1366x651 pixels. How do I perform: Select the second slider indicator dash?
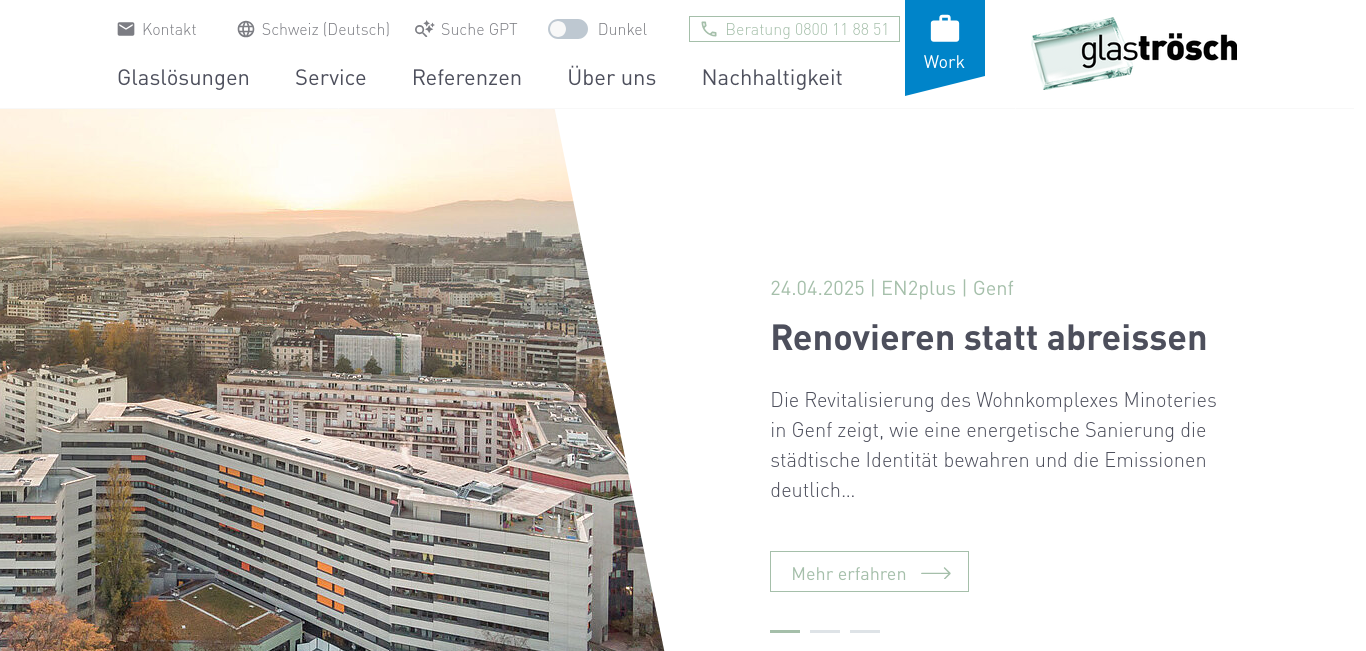(825, 631)
